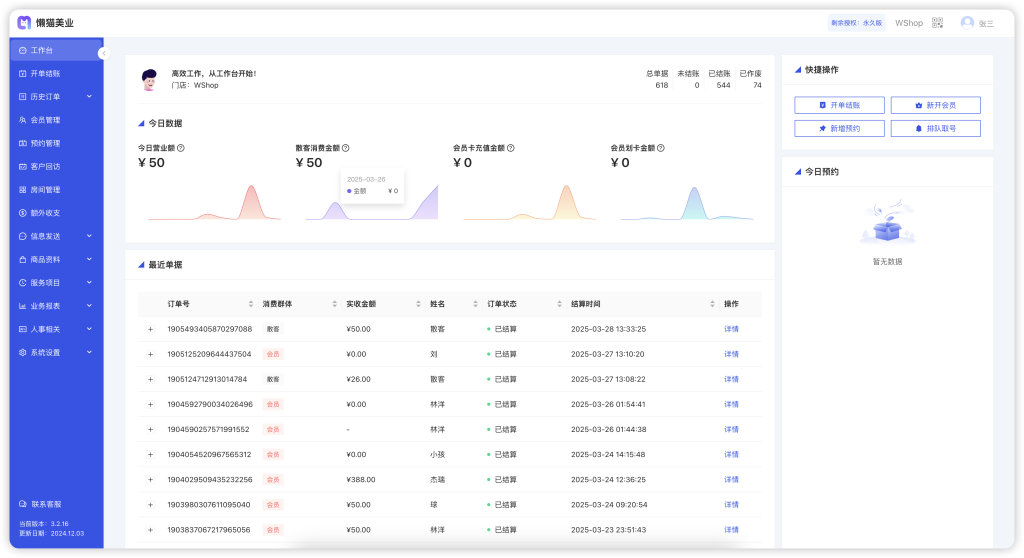Expand row for order 1904592790034026496
This screenshot has width=1024, height=558.
point(150,404)
